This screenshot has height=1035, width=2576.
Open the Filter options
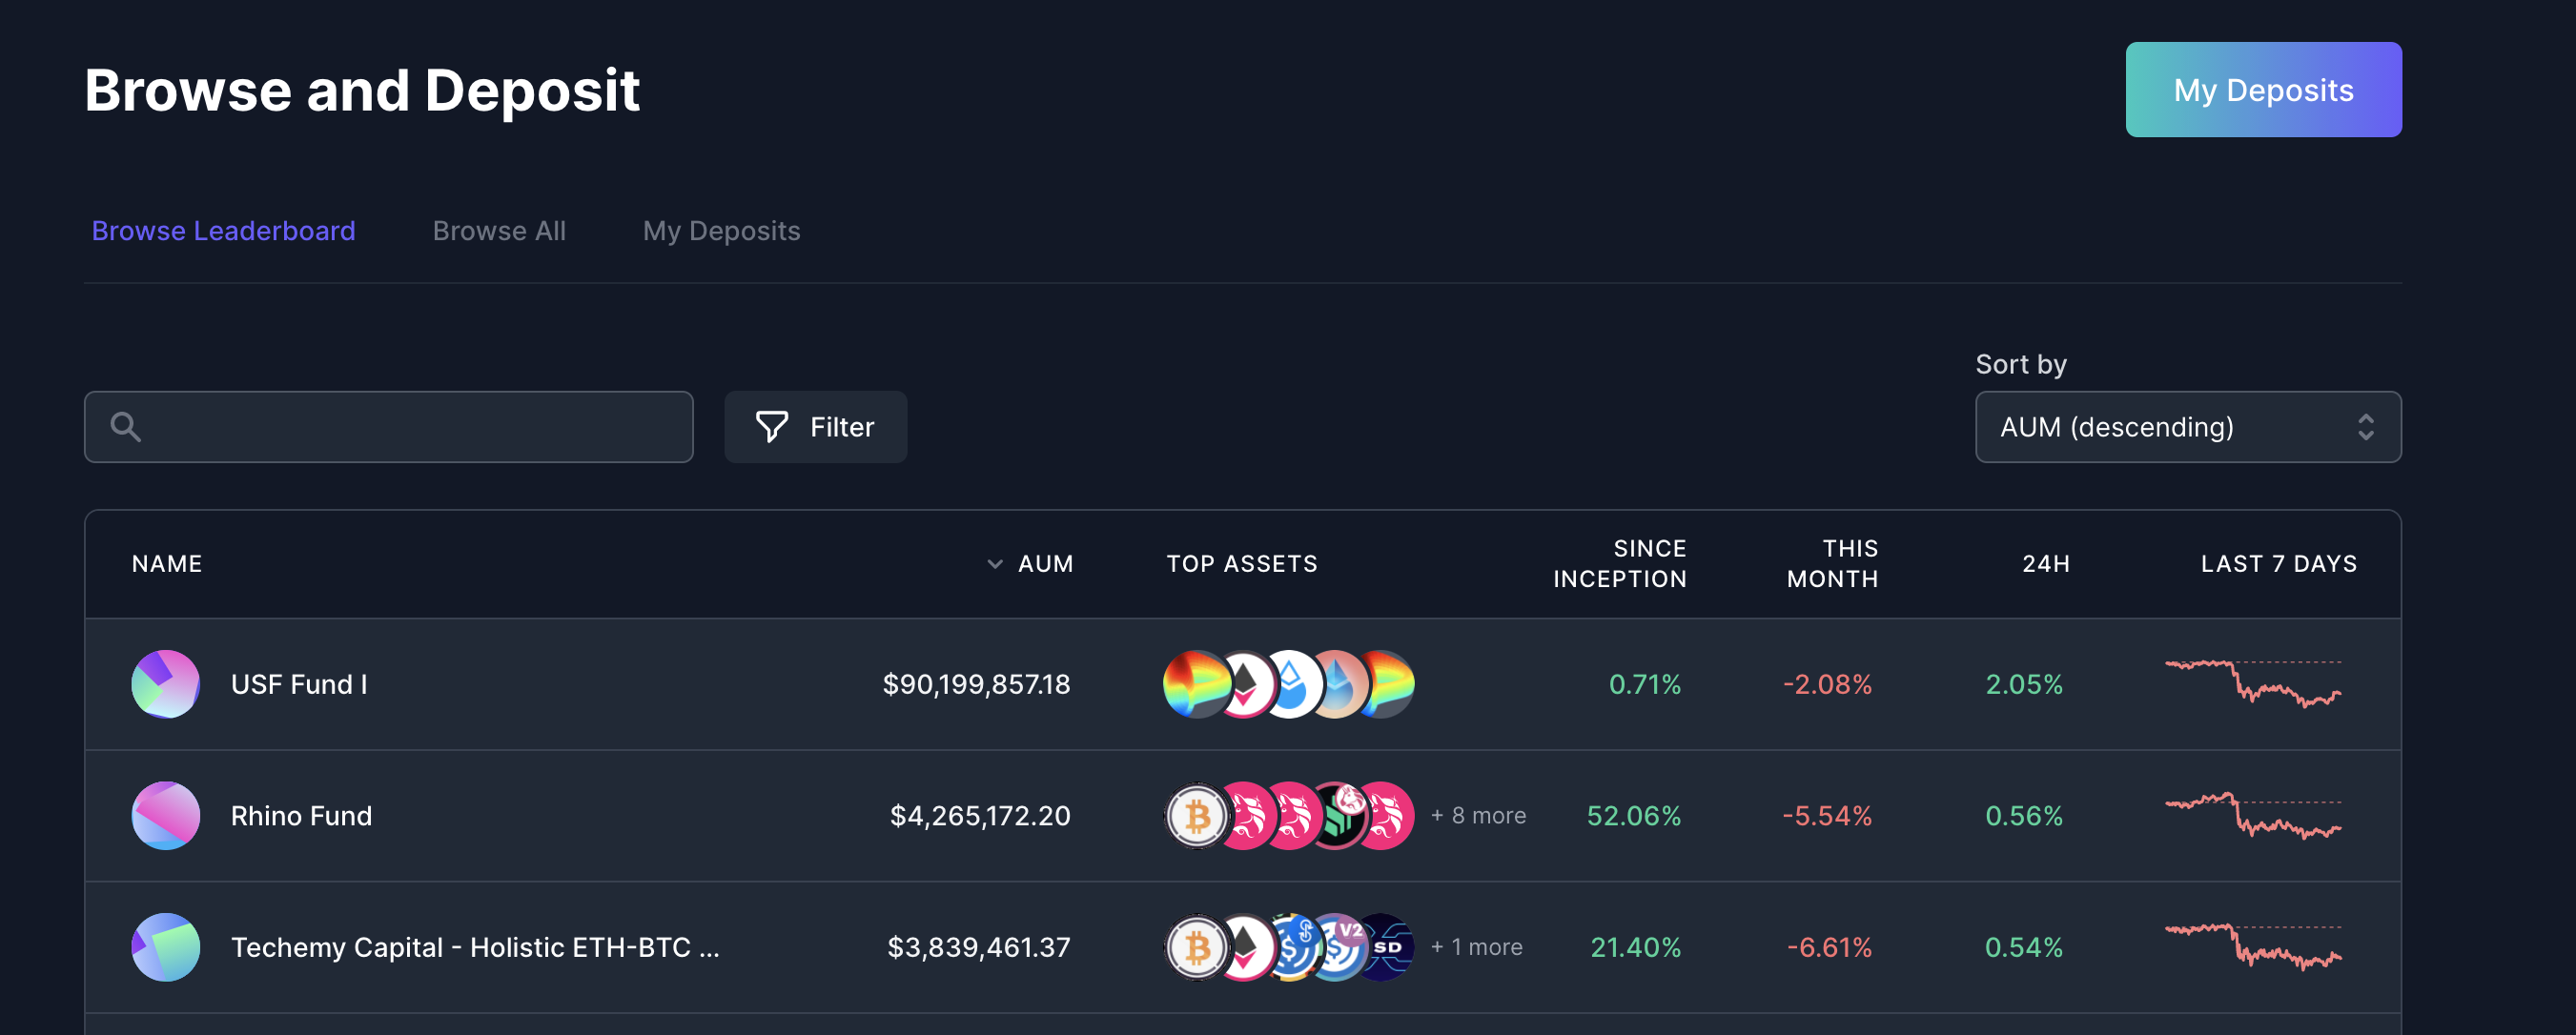tap(815, 427)
